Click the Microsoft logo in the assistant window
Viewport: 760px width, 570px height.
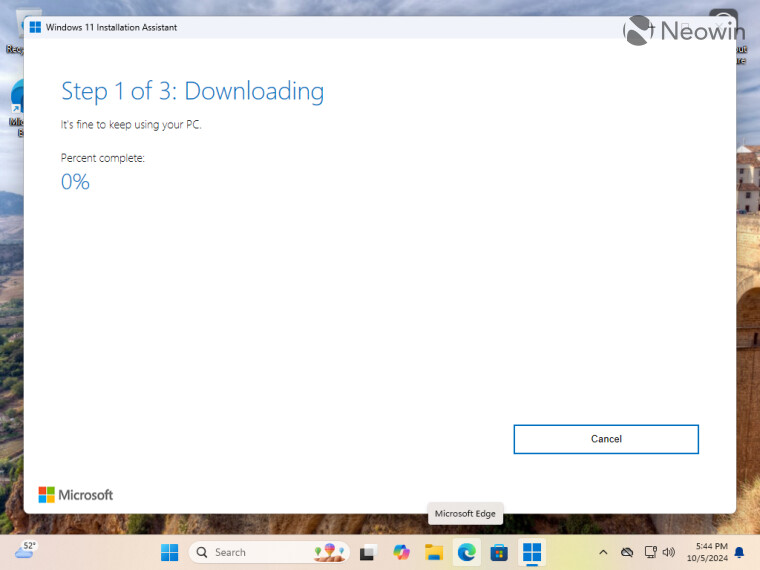[76, 495]
